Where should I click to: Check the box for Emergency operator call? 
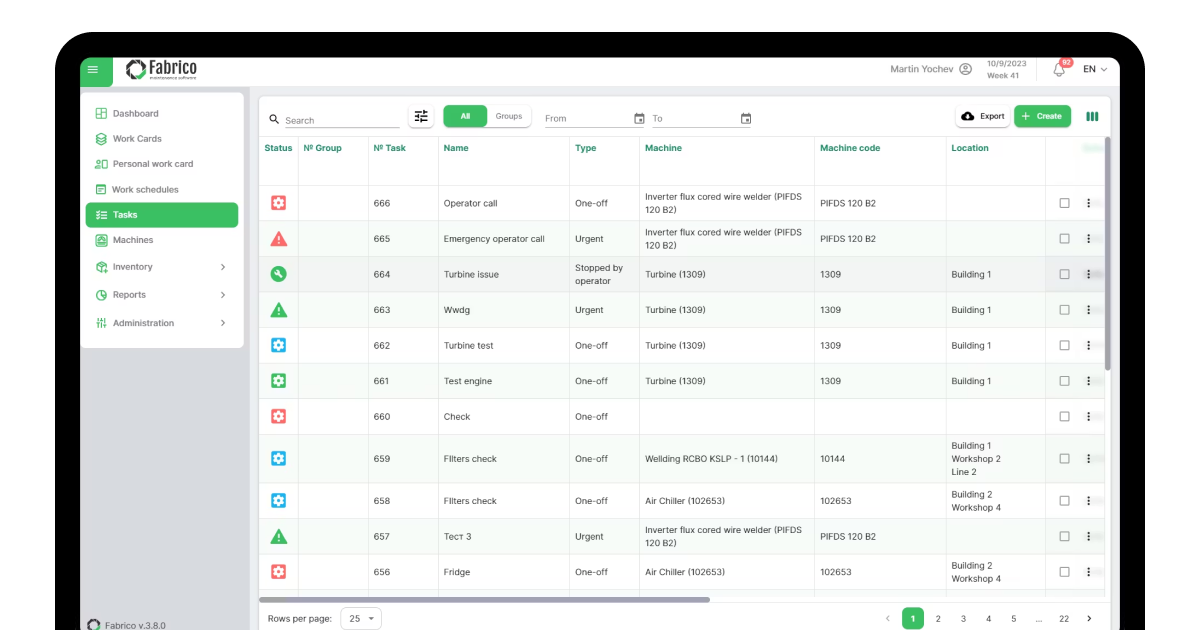1064,239
